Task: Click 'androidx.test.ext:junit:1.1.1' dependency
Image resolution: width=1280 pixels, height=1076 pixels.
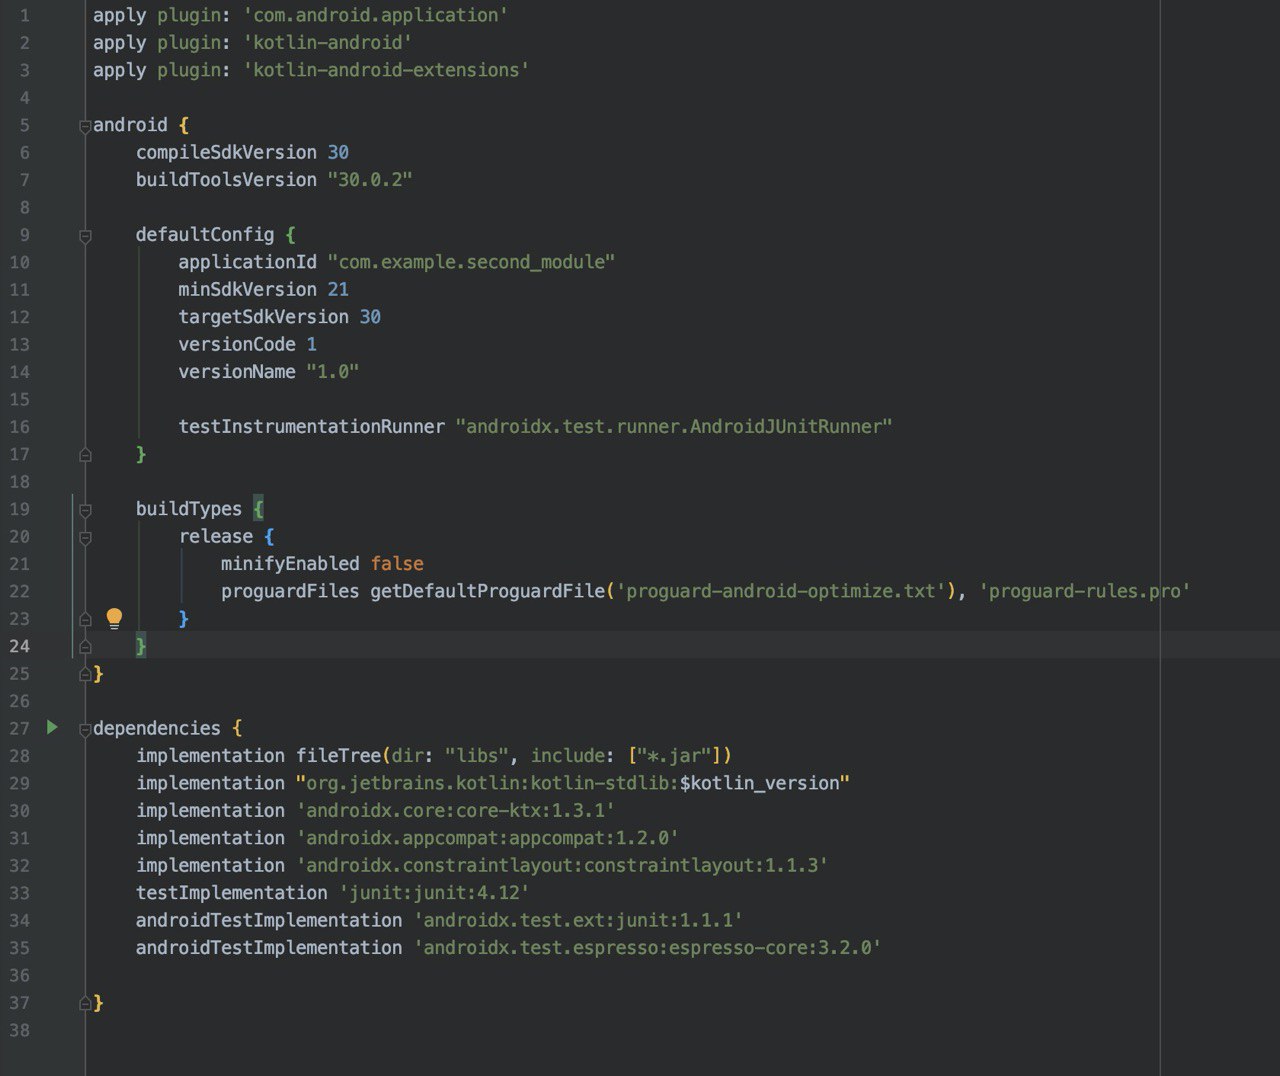Action: (x=578, y=920)
